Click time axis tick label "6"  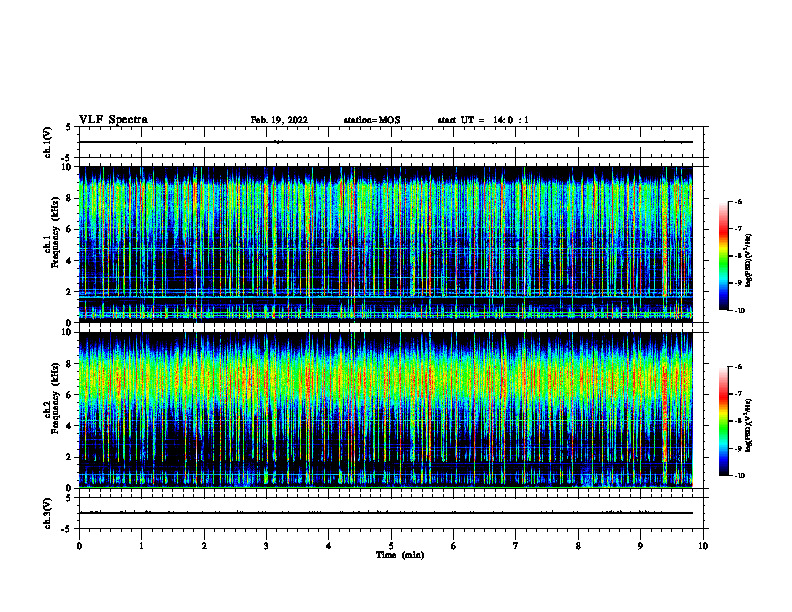454,546
